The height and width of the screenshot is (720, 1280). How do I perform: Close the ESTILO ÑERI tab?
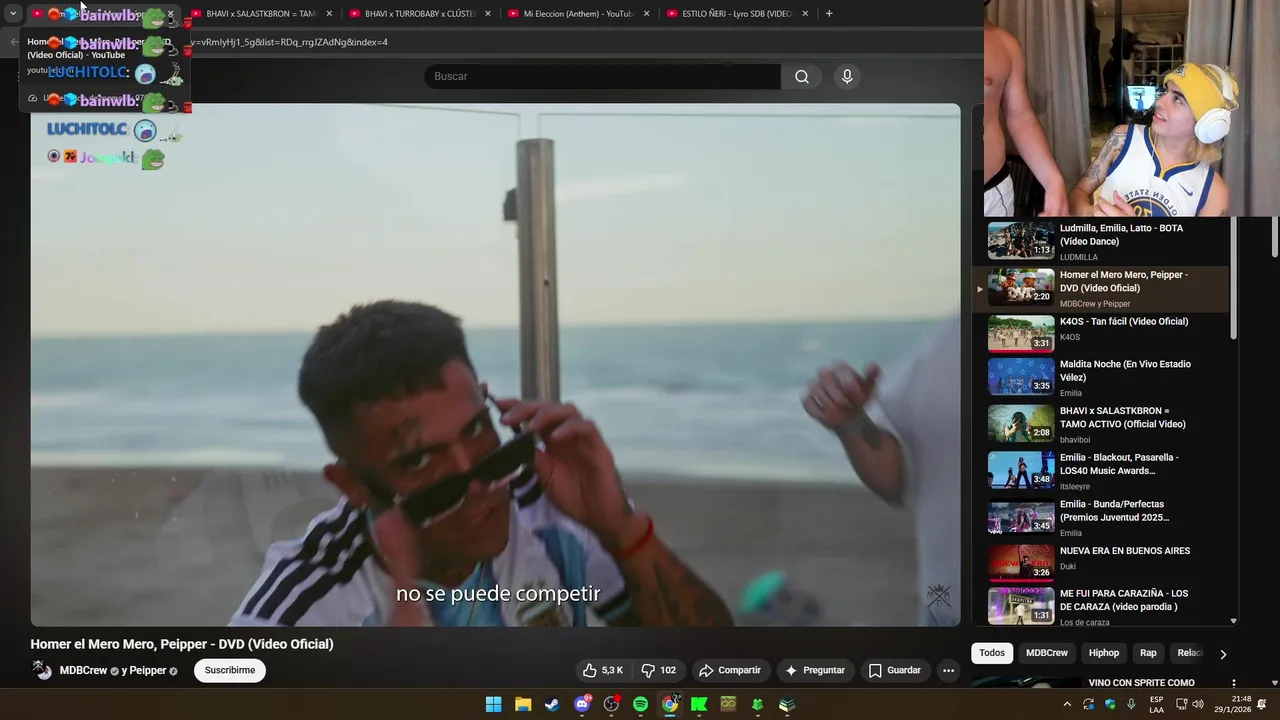pyautogui.click(x=805, y=14)
